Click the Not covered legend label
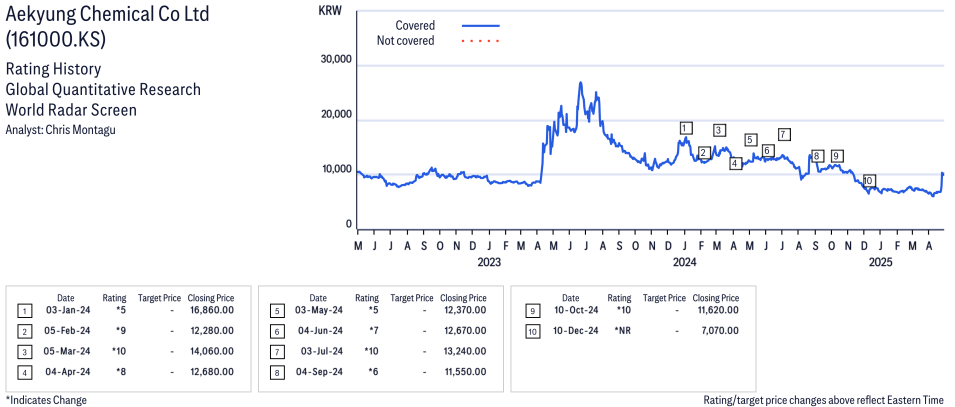The height and width of the screenshot is (407, 955). [406, 41]
